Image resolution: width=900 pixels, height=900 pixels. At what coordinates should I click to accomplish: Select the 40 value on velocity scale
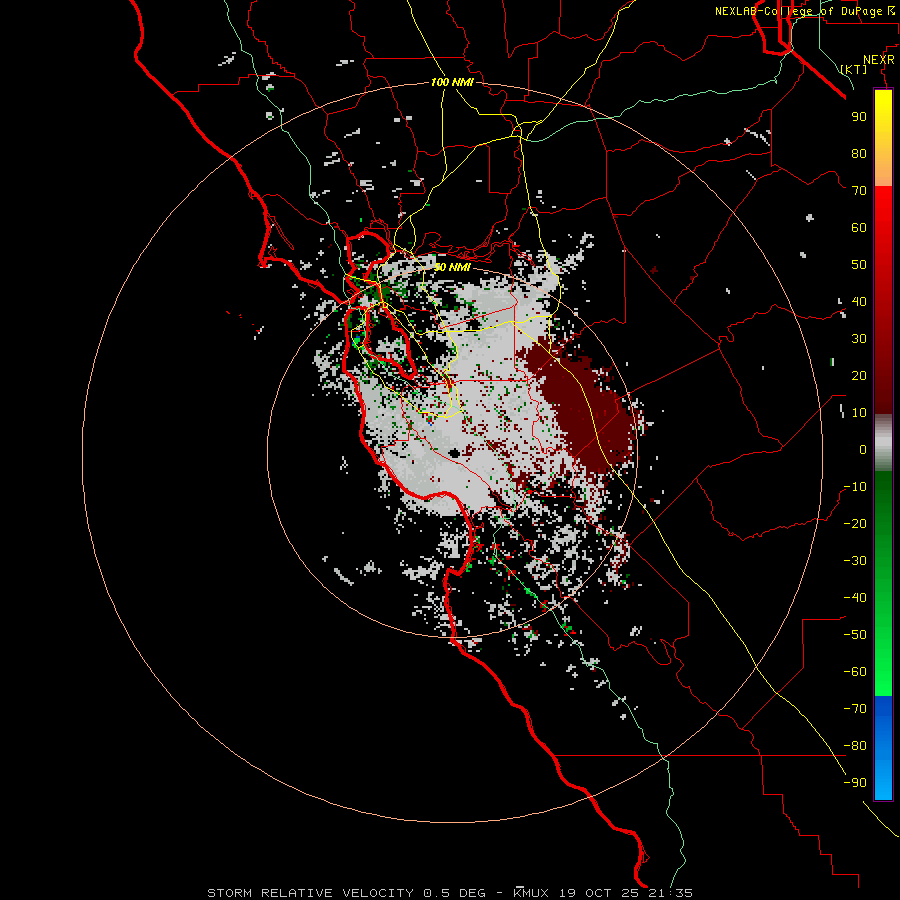[859, 302]
